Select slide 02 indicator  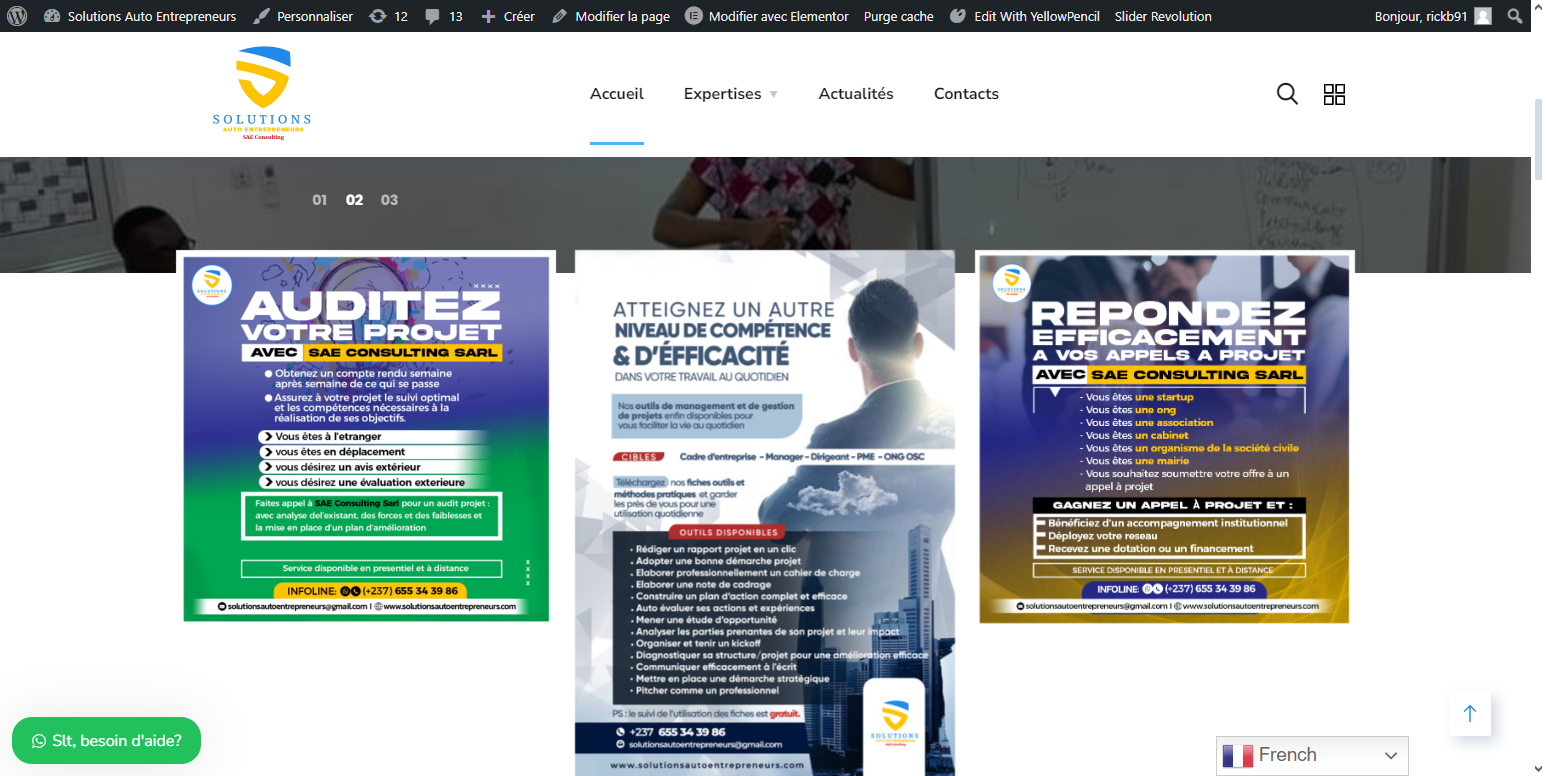[x=354, y=200]
